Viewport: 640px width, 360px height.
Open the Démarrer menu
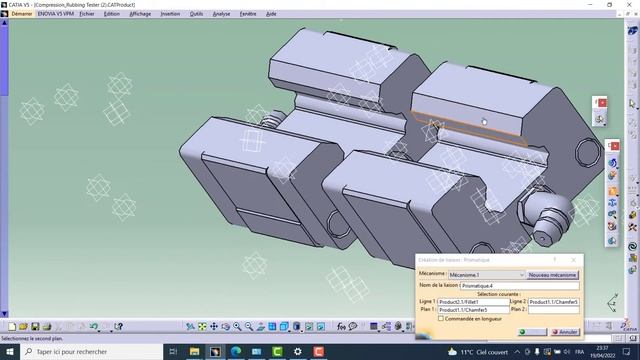[22, 14]
